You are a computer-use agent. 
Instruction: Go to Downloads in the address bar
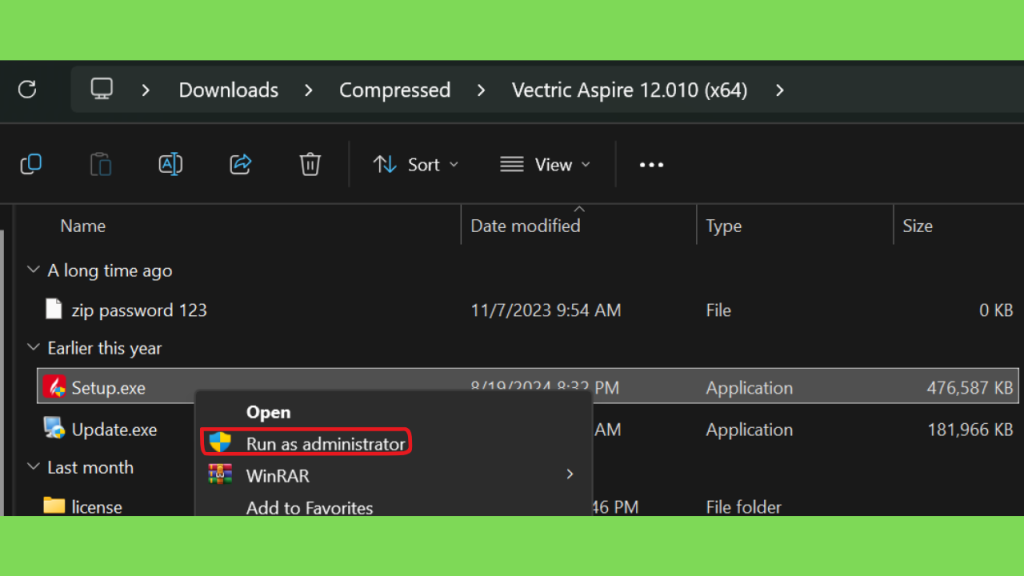[x=229, y=90]
